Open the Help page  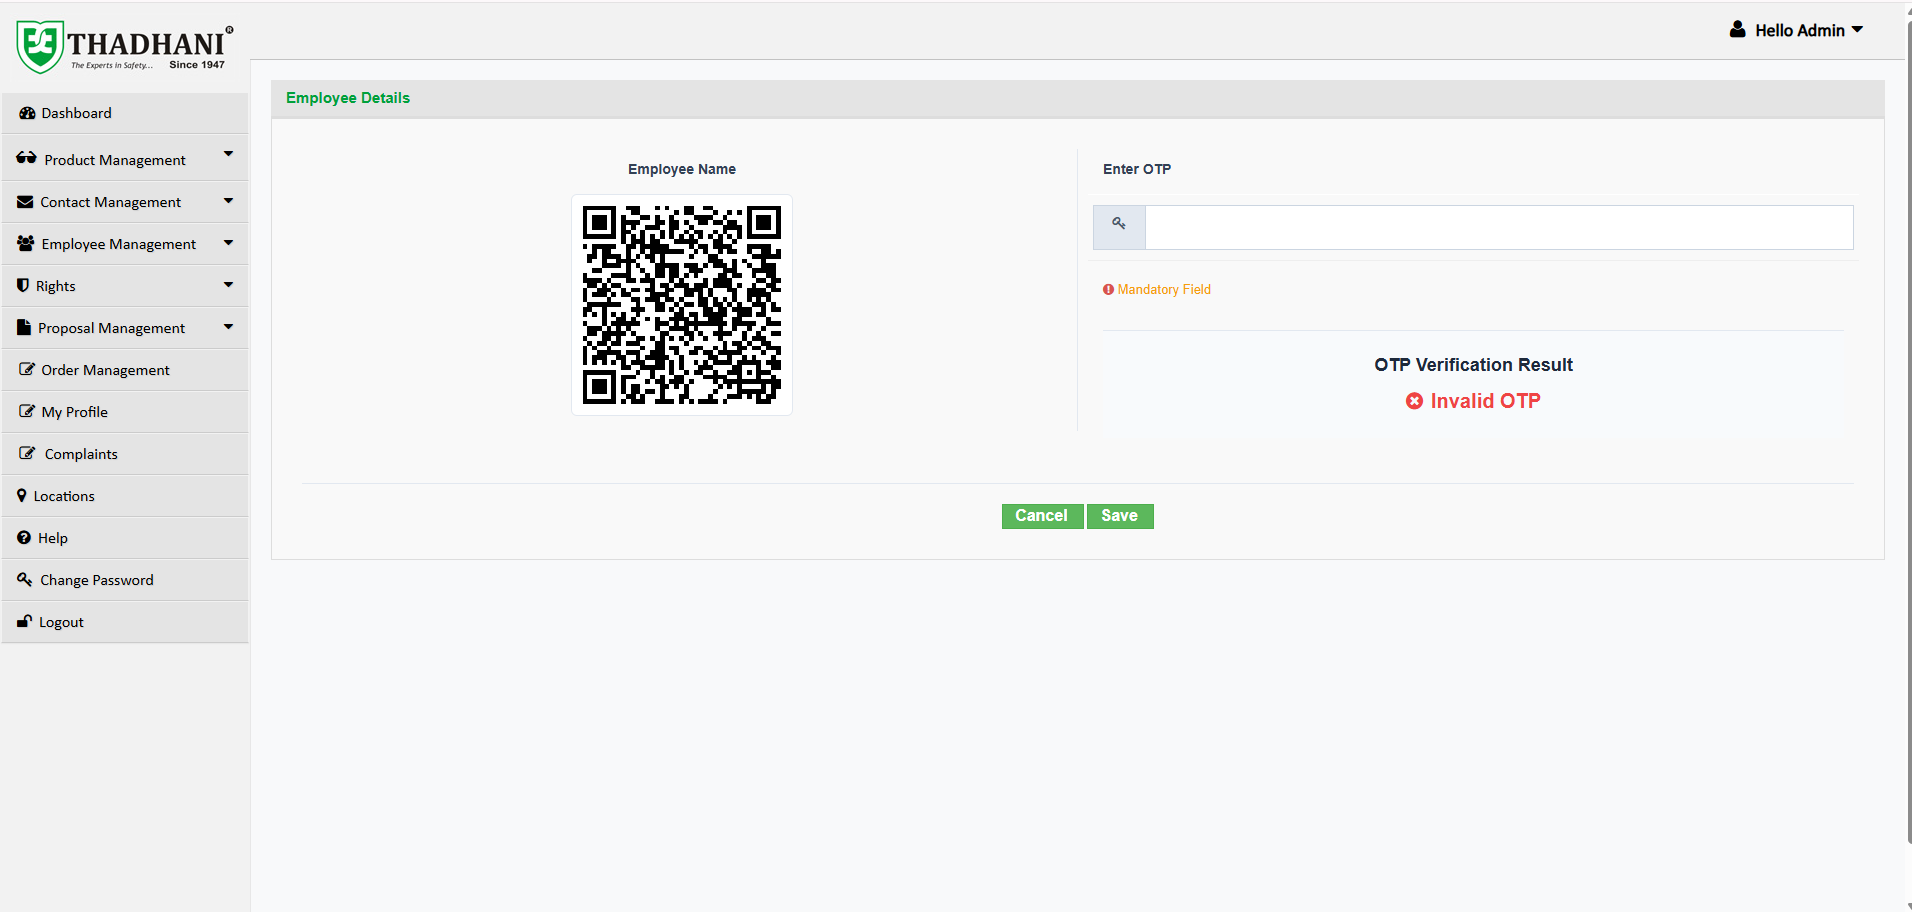pyautogui.click(x=125, y=538)
